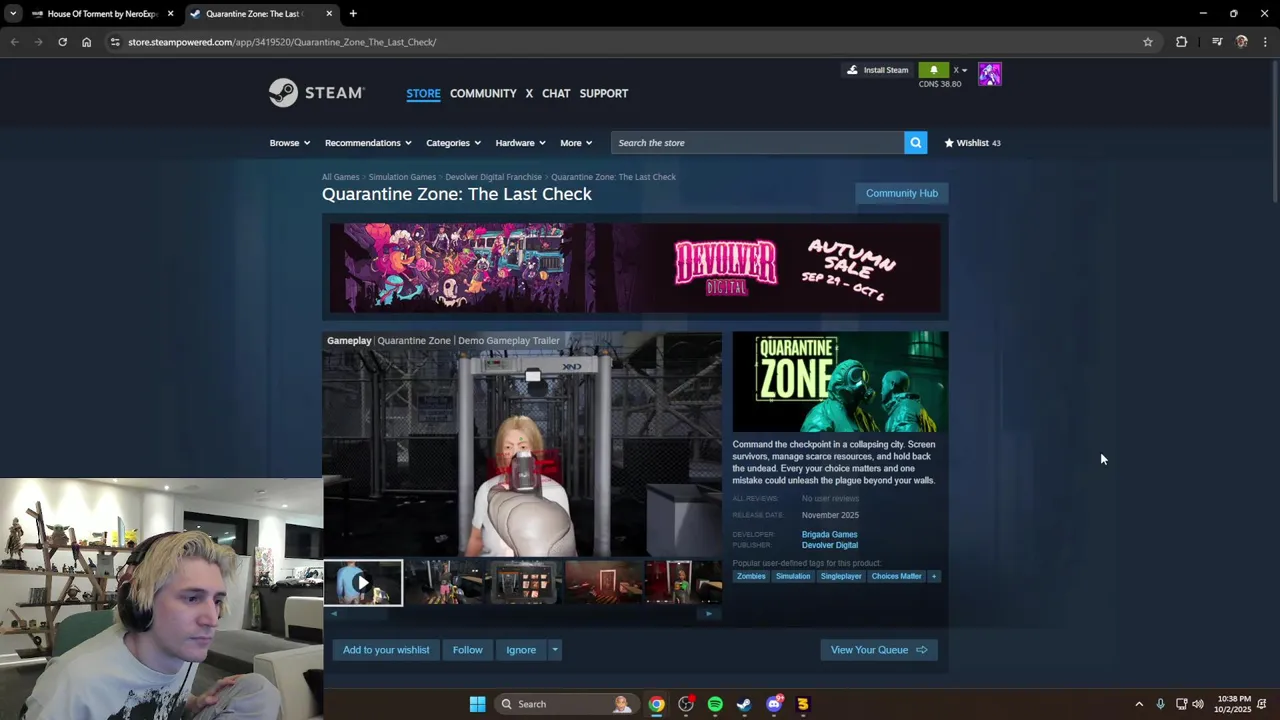The image size is (1280, 720).
Task: View site information icon in address bar
Action: click(x=115, y=42)
